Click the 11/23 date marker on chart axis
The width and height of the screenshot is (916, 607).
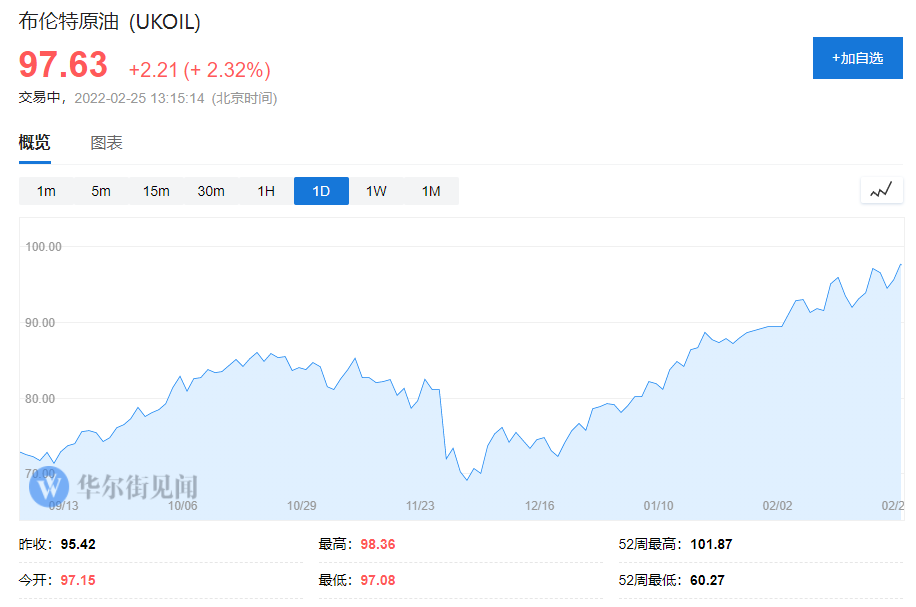[x=420, y=505]
